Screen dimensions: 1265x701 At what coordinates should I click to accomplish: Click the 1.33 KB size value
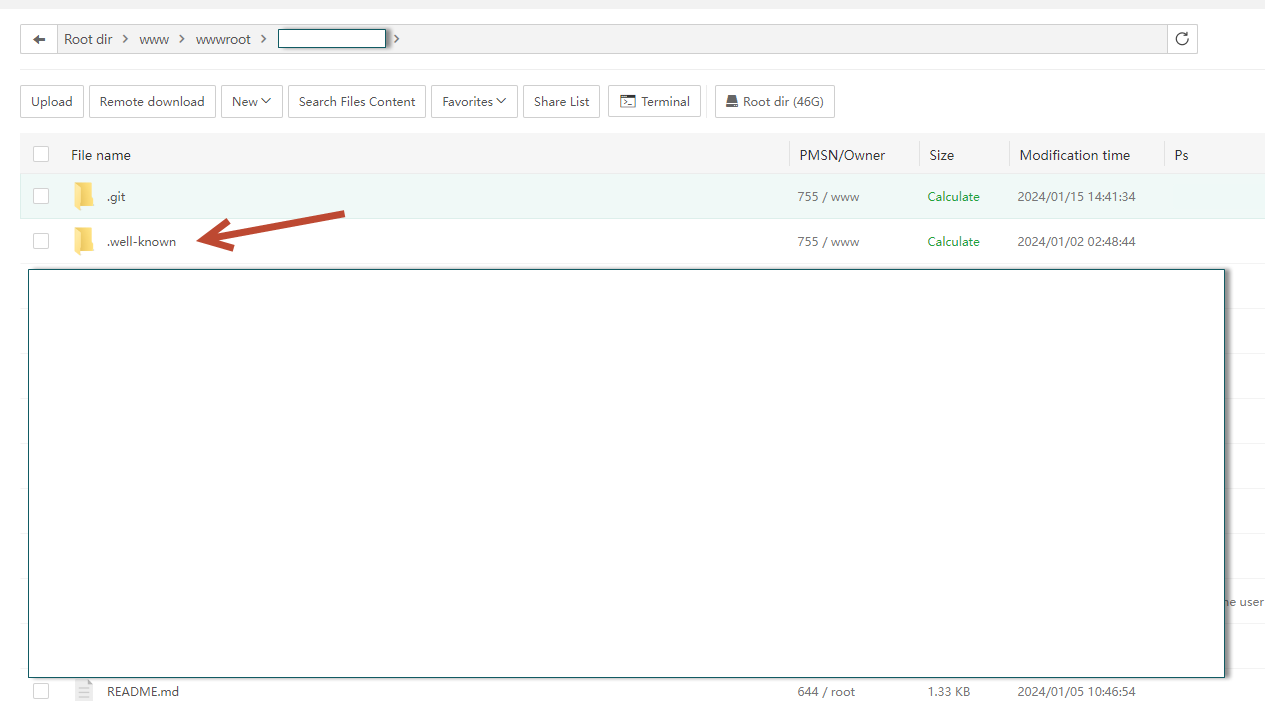pos(949,691)
